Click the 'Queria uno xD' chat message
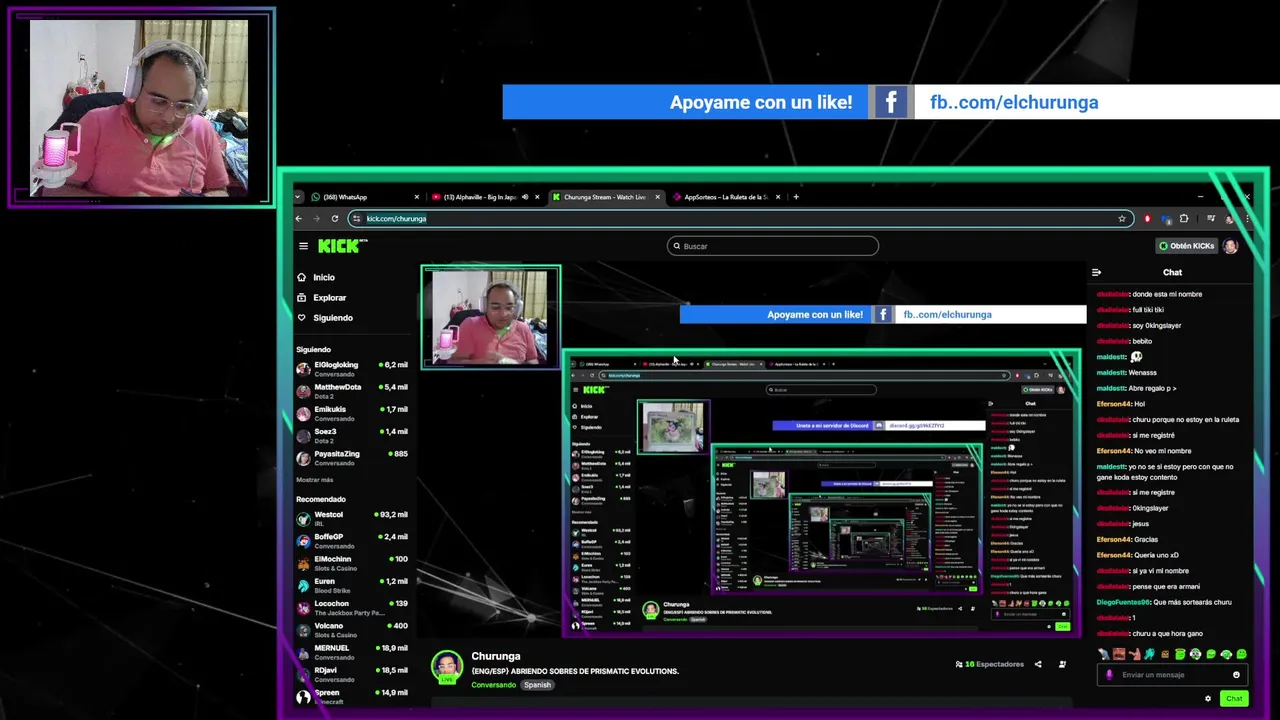Image resolution: width=1280 pixels, height=720 pixels. tap(1155, 555)
